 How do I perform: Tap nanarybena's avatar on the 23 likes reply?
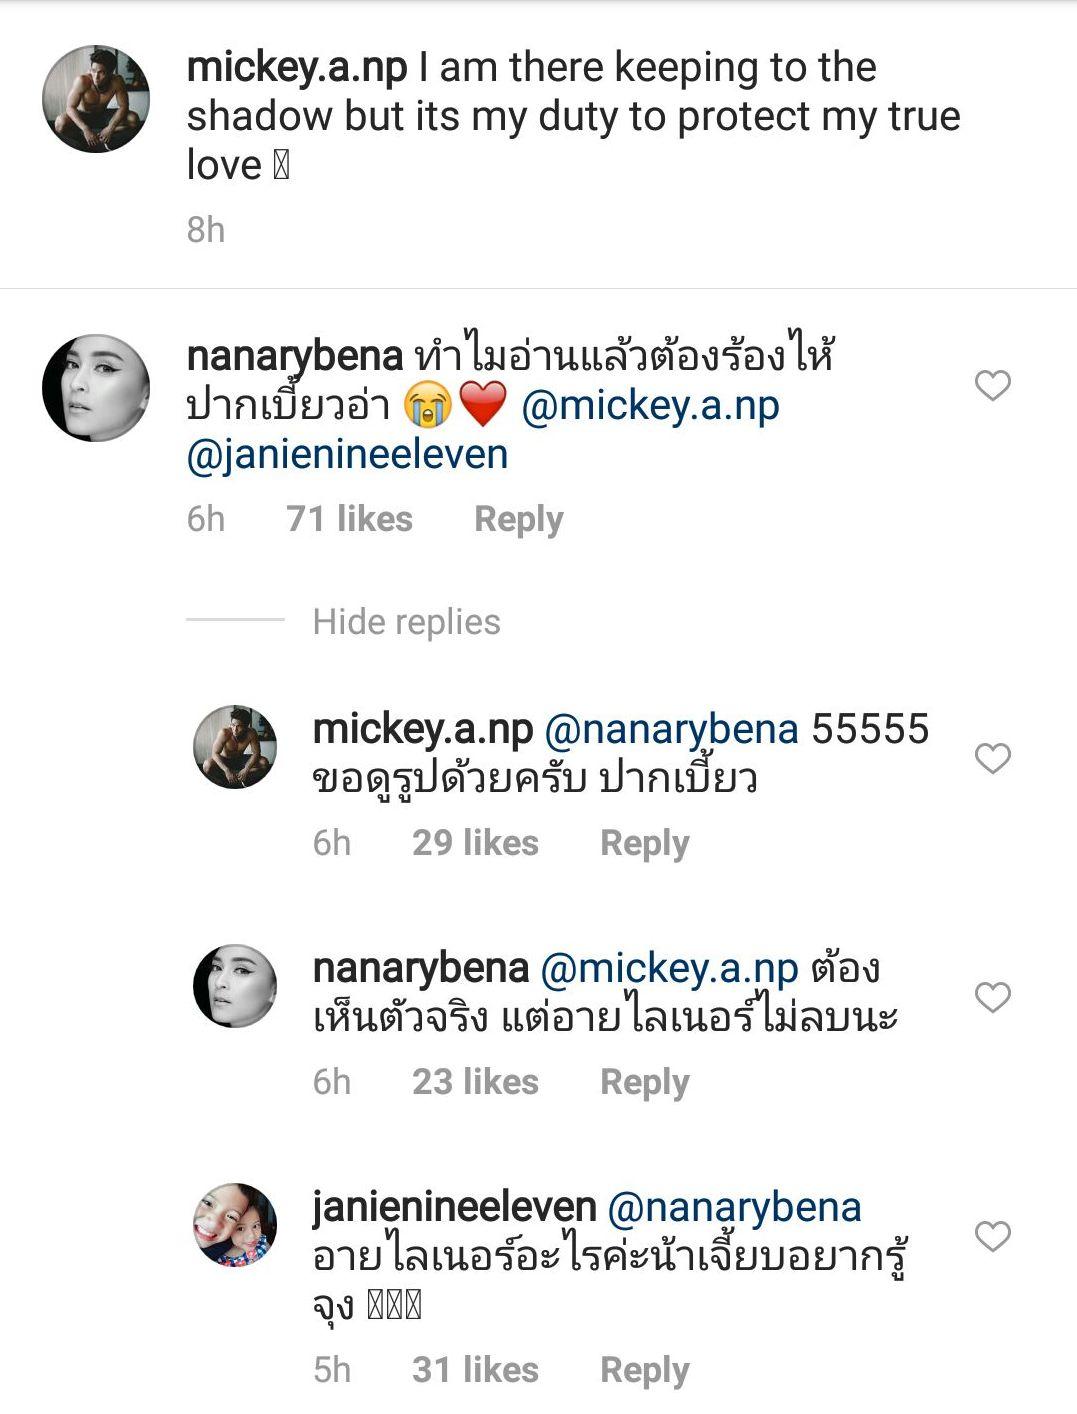click(x=235, y=986)
